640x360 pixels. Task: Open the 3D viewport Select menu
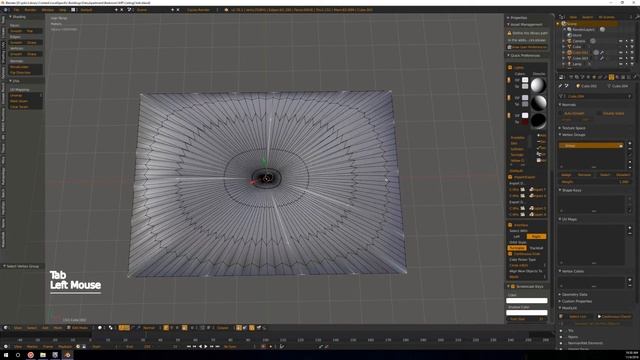(x=32, y=328)
